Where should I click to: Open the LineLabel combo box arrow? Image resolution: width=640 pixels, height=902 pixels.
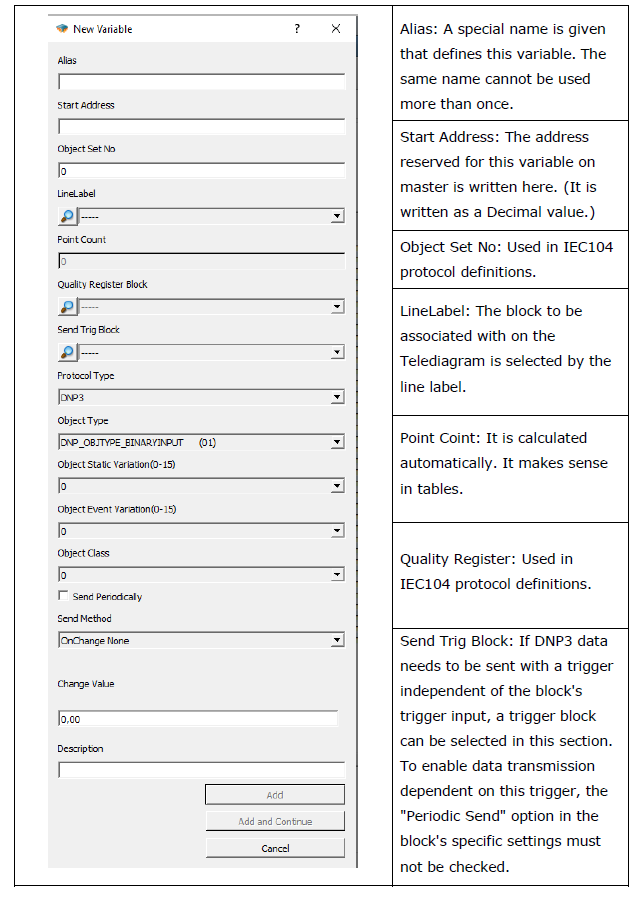pyautogui.click(x=338, y=216)
